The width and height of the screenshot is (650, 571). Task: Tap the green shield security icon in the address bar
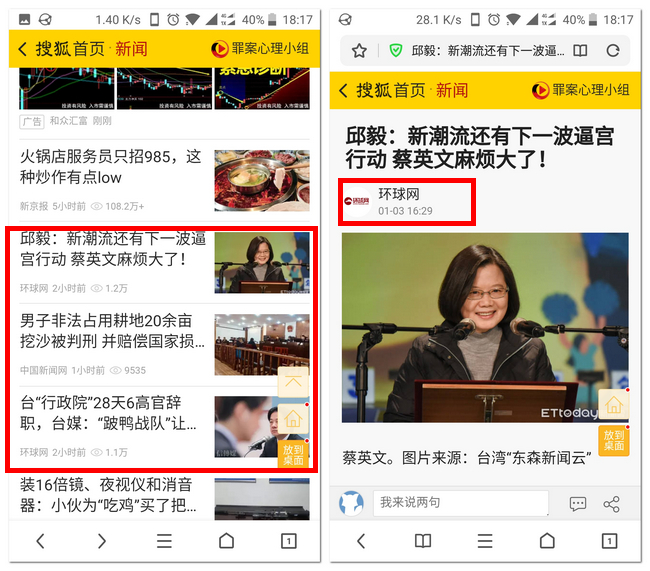[396, 51]
